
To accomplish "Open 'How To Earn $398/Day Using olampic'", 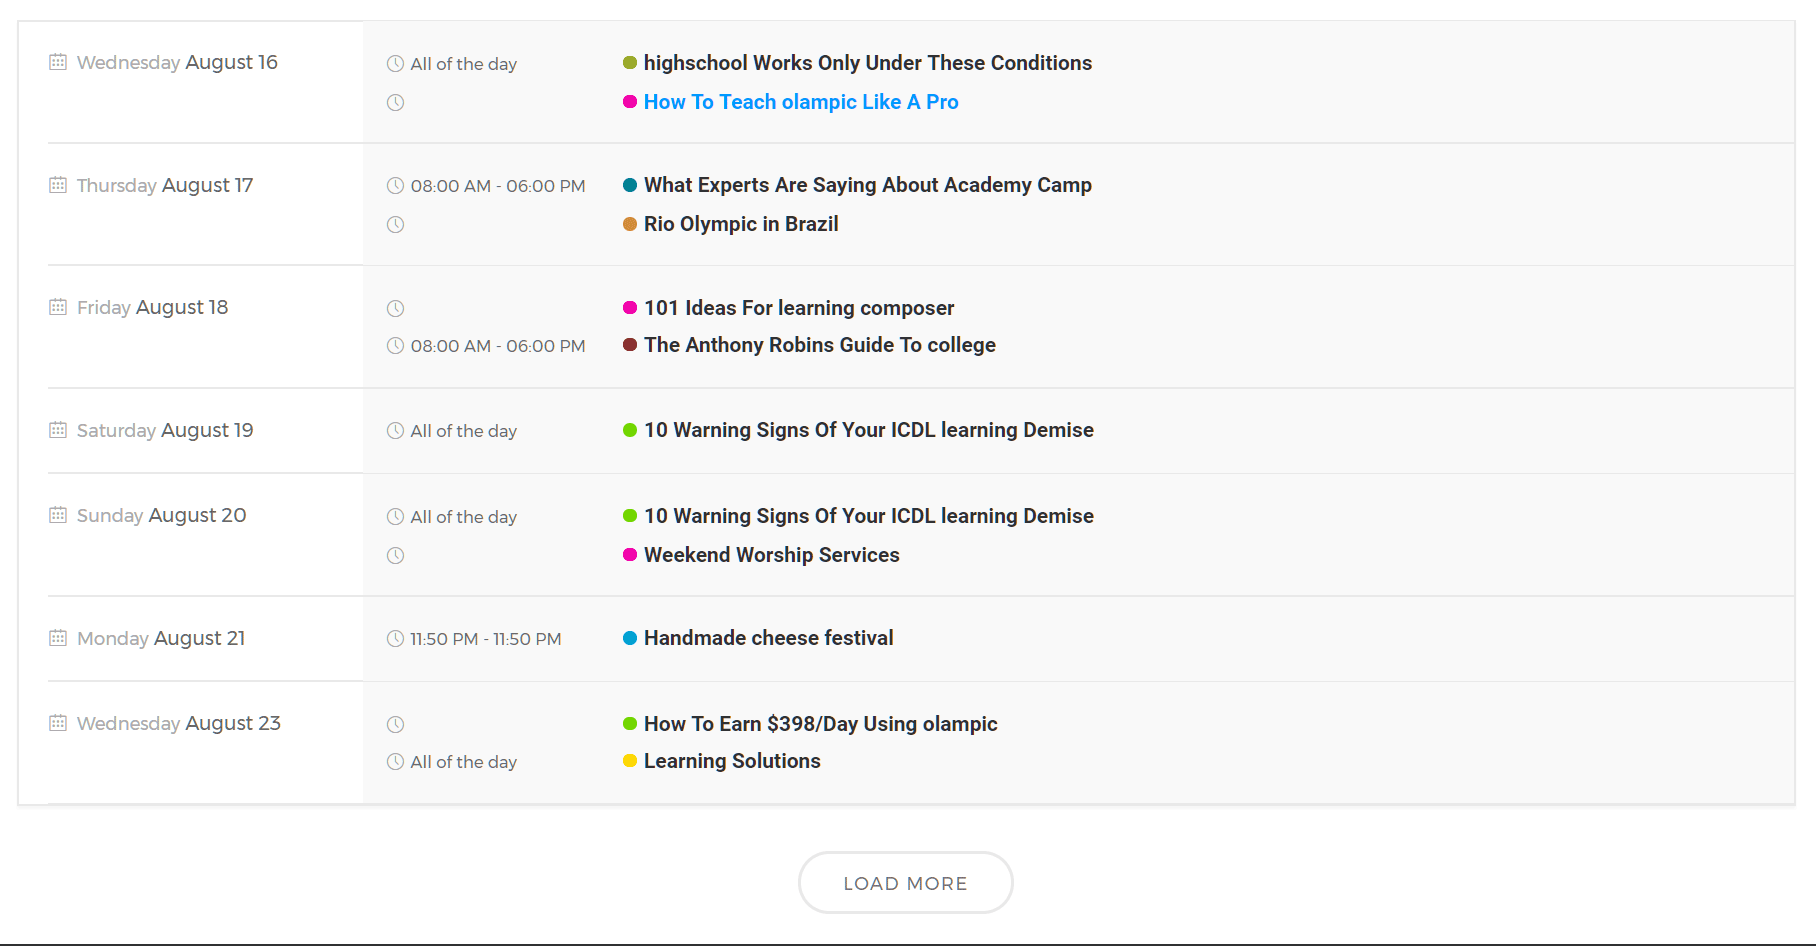I will (820, 724).
